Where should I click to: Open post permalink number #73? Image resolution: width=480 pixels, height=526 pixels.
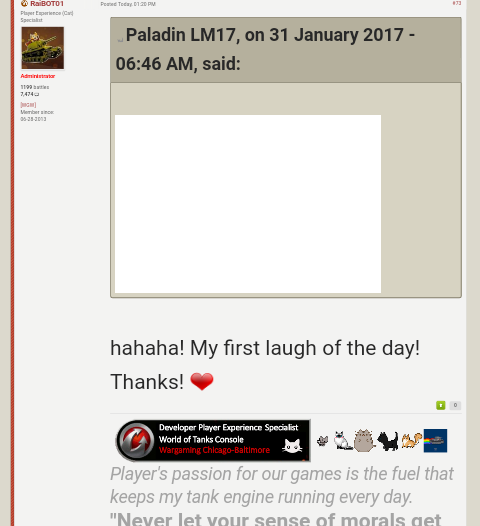457,3
